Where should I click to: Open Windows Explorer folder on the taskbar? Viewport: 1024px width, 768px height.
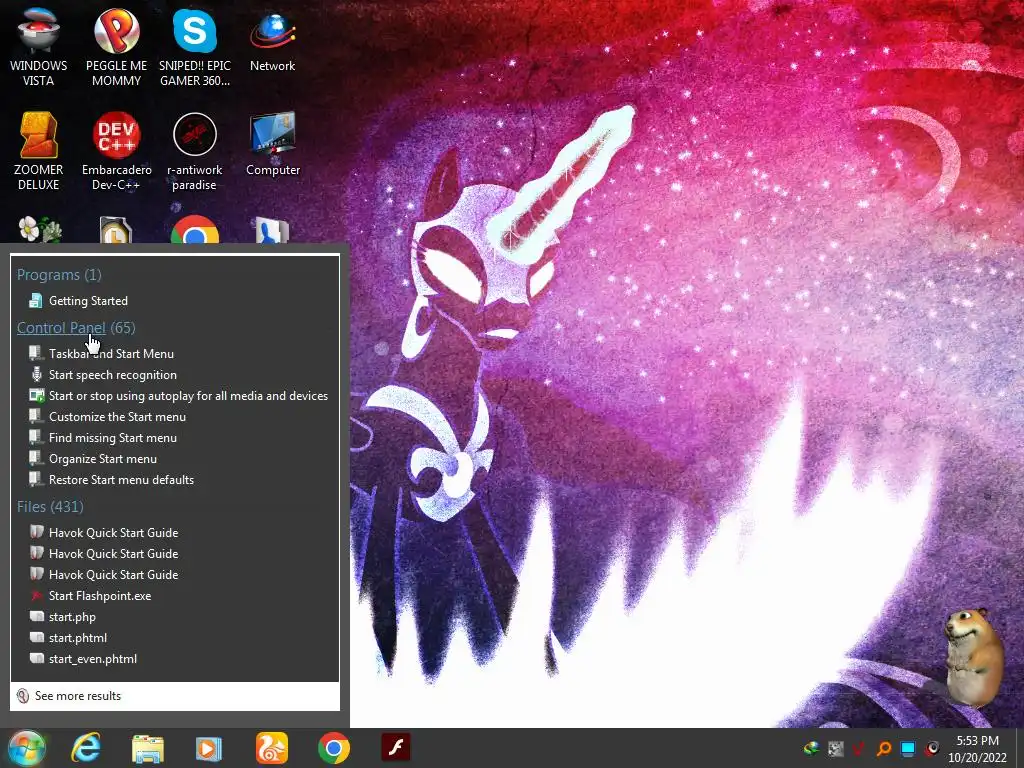148,748
